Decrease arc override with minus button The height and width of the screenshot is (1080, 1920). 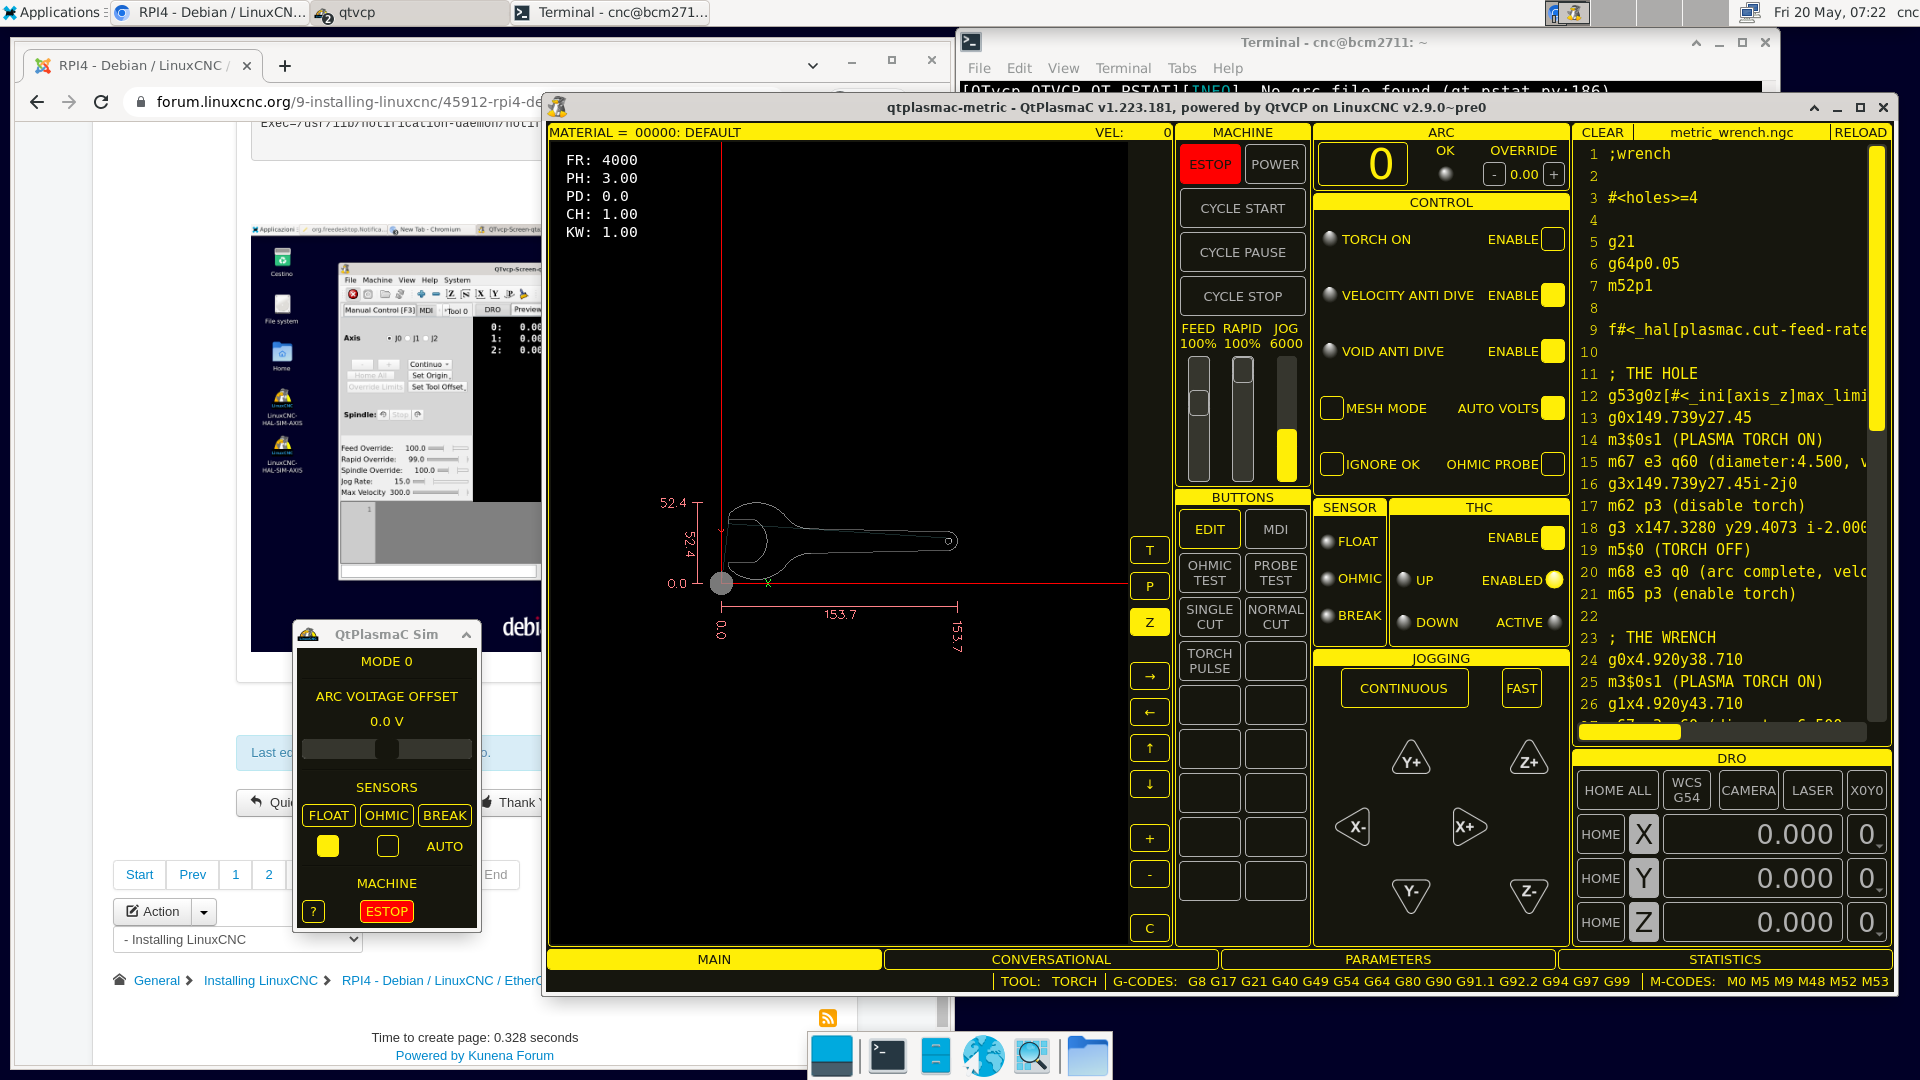pos(1494,174)
